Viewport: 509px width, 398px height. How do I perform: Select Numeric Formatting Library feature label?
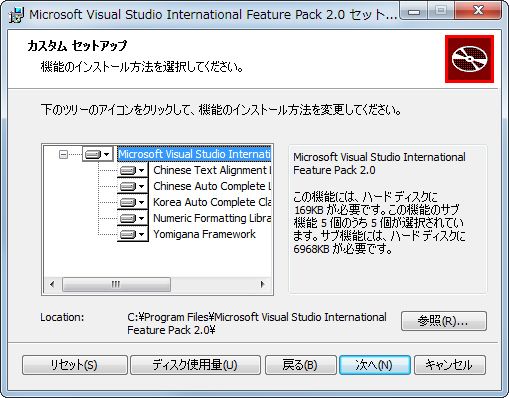click(212, 218)
